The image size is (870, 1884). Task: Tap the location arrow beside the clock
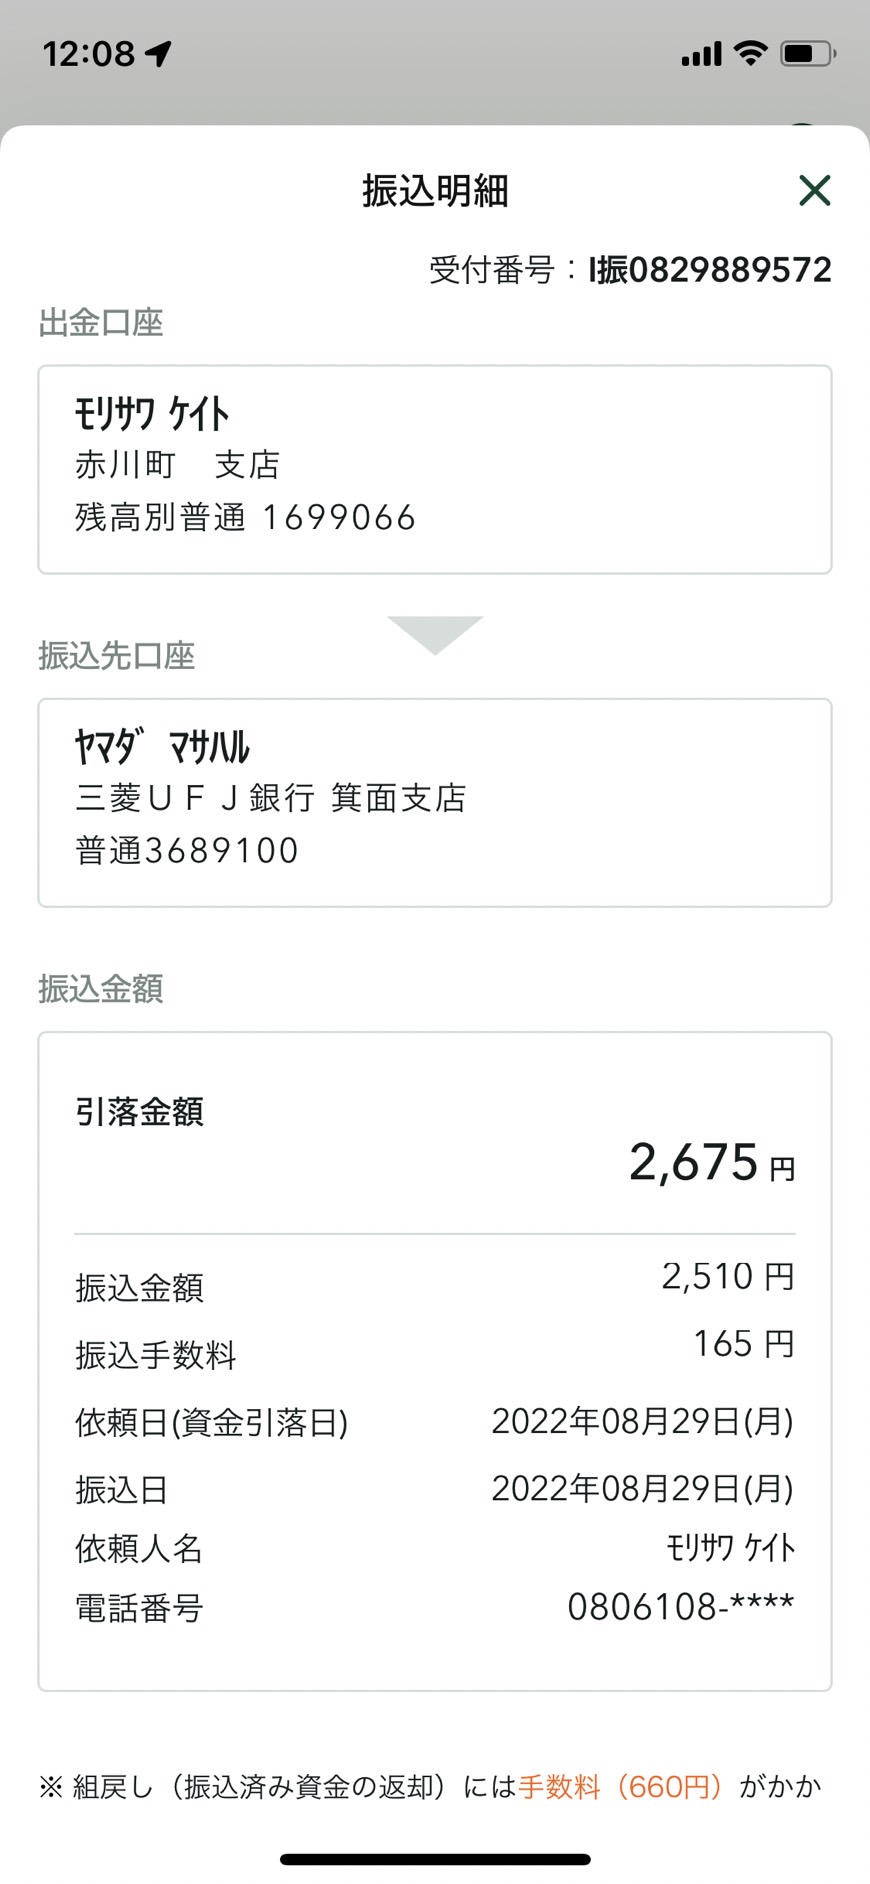point(159,53)
